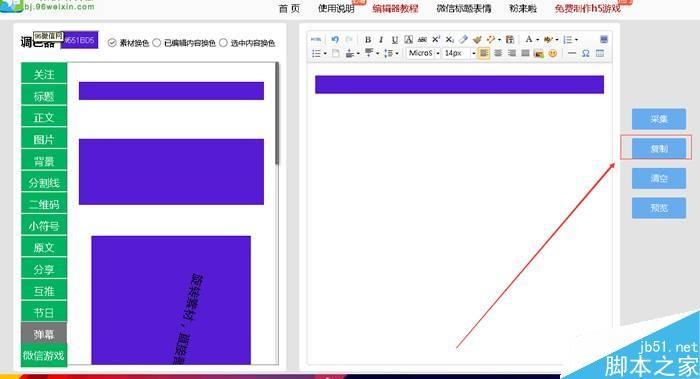The width and height of the screenshot is (700, 379).
Task: Select the 已编辑内容换色 radio option
Action: (157, 43)
